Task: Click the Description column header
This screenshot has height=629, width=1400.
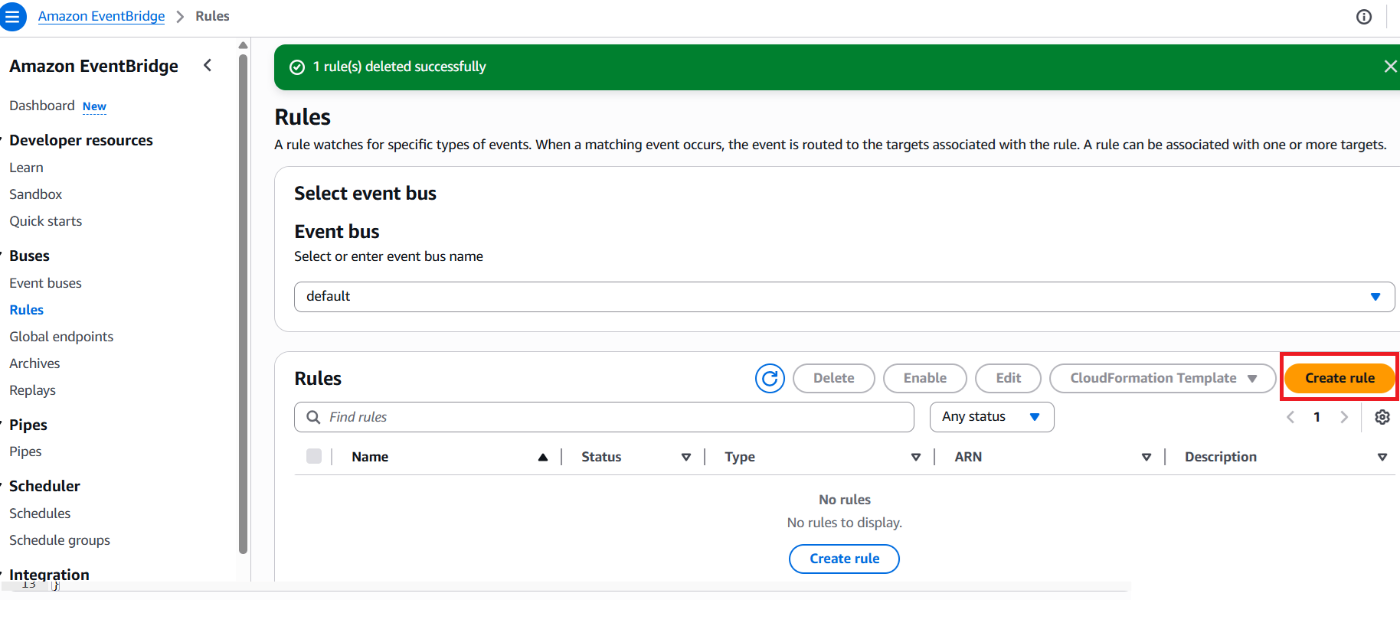Action: (x=1221, y=457)
